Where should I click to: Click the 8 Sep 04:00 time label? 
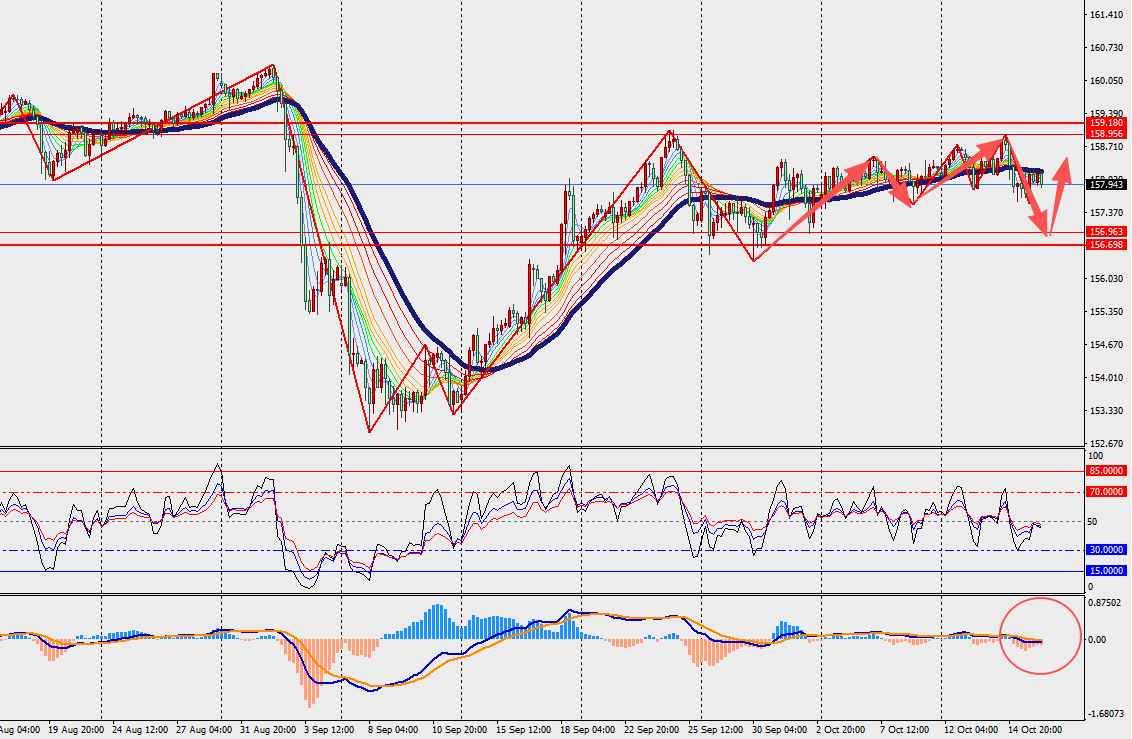[393, 730]
